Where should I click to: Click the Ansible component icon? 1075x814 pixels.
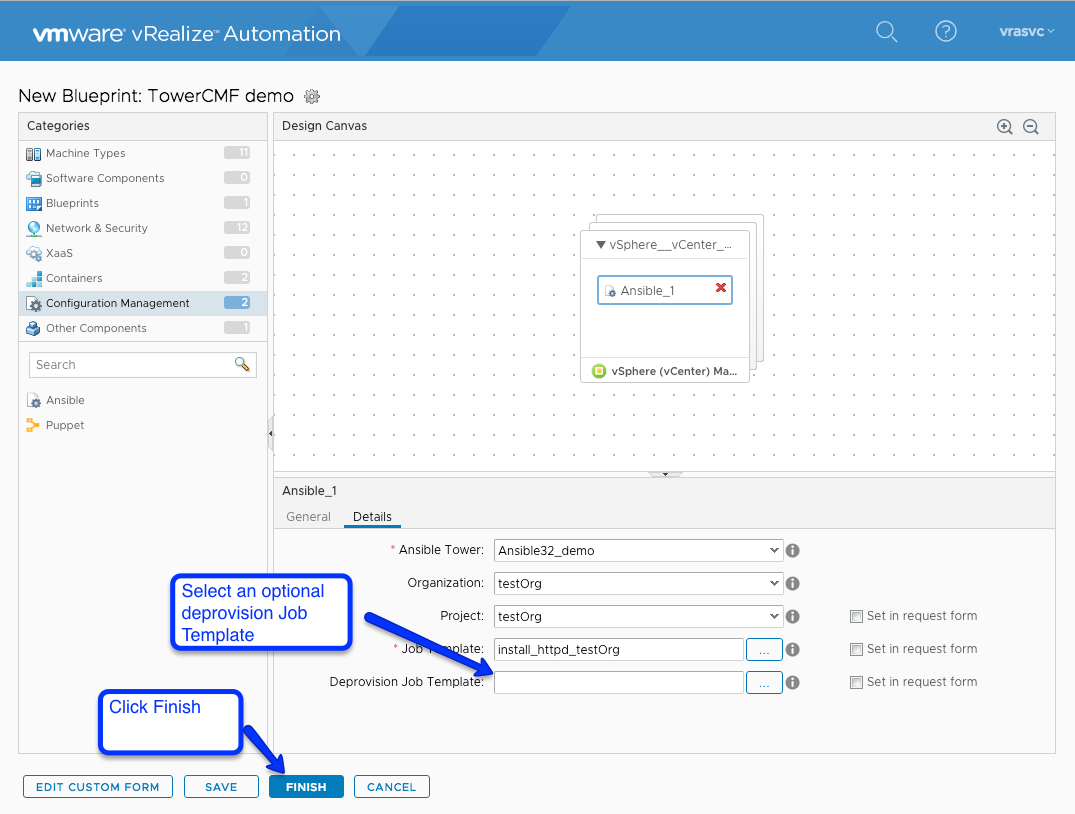(x=34, y=400)
